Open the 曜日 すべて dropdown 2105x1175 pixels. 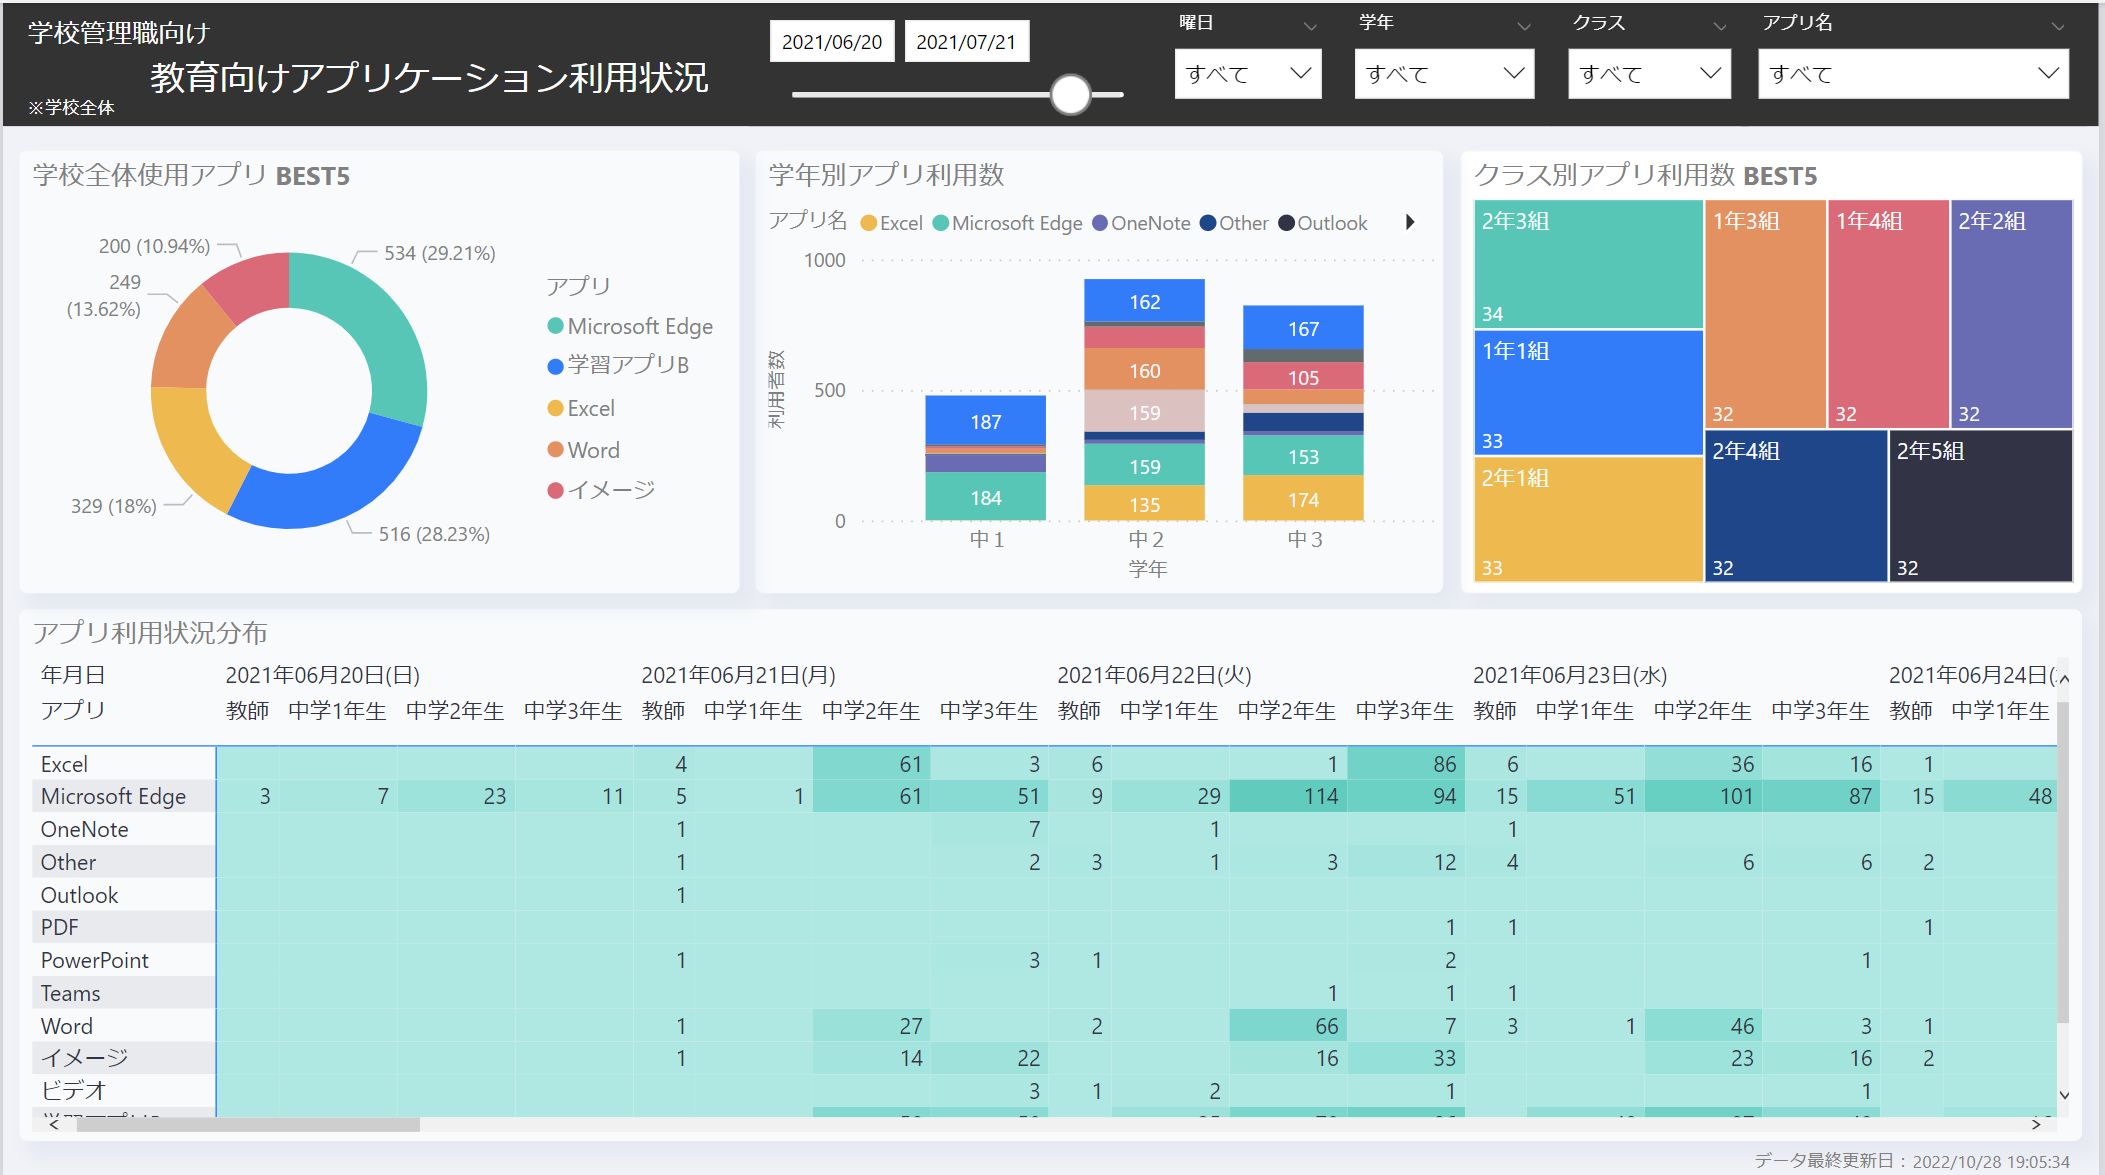pyautogui.click(x=1247, y=74)
